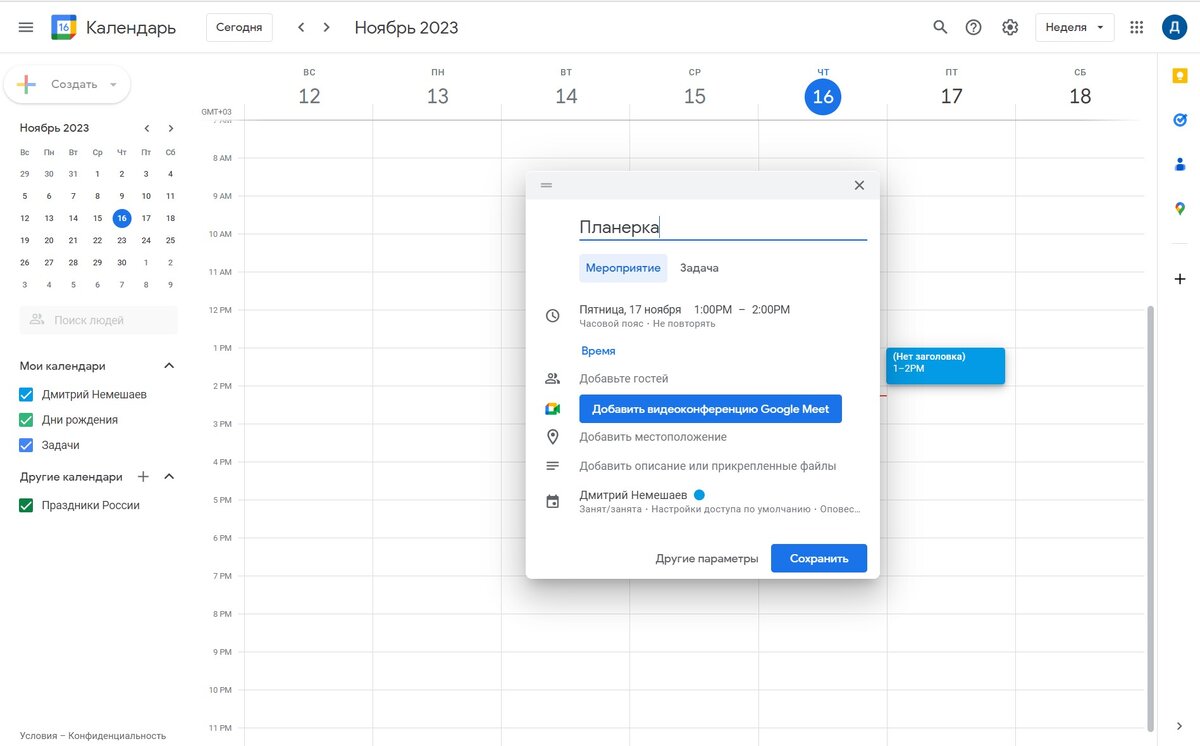Change event color next to Дмитрий Немешаев
Screen dimensions: 1200x746
pos(699,495)
